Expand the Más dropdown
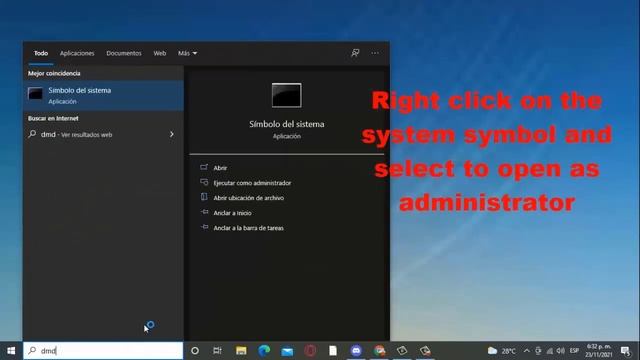 coord(187,53)
